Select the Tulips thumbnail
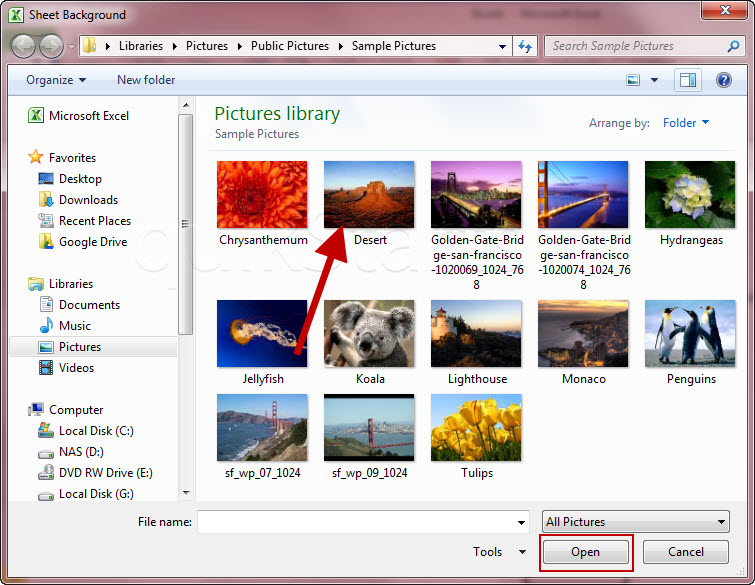Viewport: 755px width, 585px height. [x=476, y=428]
